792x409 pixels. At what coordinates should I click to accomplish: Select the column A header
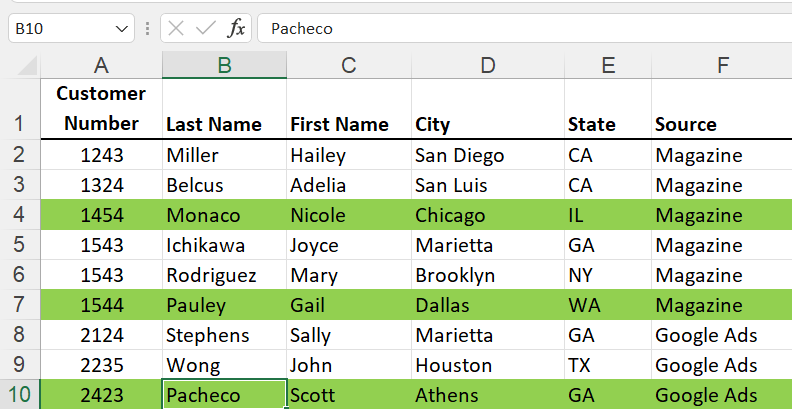click(101, 65)
